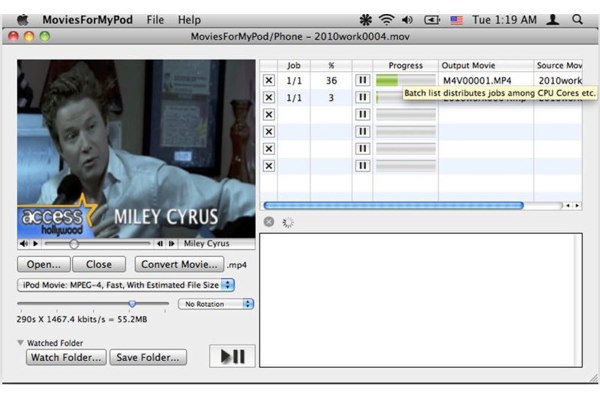Image resolution: width=600 pixels, height=400 pixels.
Task: Click the Open... button
Action: (44, 264)
